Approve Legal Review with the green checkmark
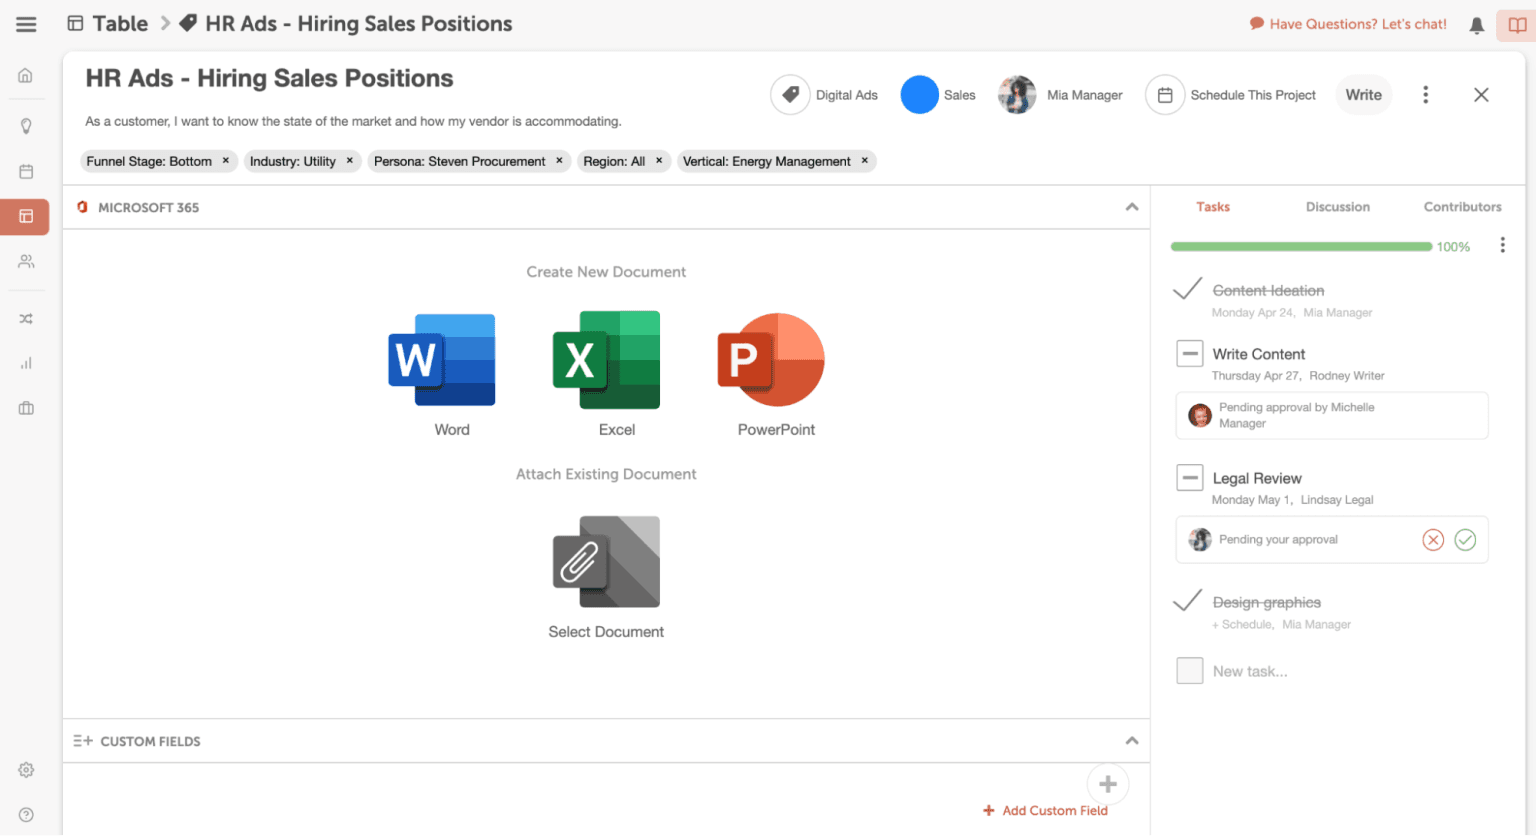 pos(1465,540)
